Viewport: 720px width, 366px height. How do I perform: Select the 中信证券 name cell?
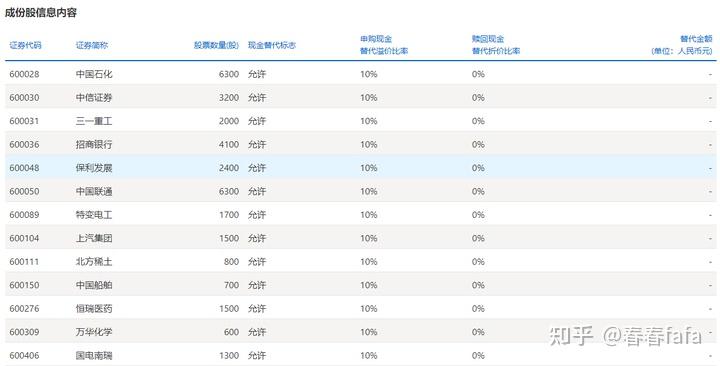[x=94, y=97]
